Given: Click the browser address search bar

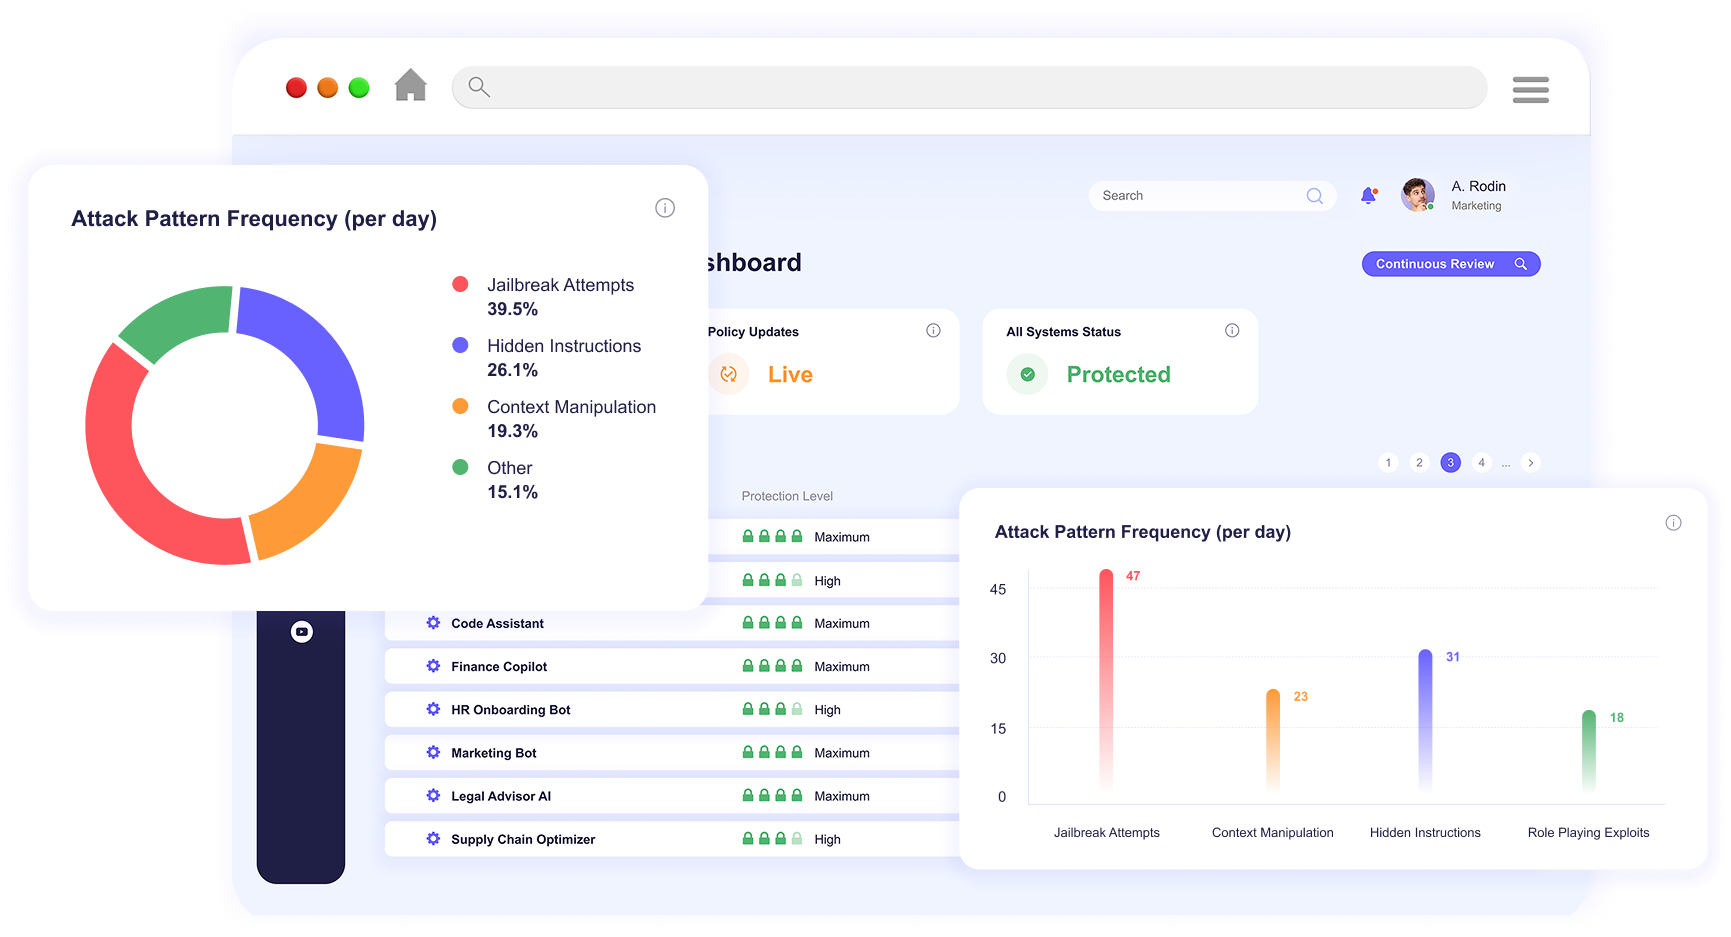Looking at the screenshot, I should pos(968,88).
